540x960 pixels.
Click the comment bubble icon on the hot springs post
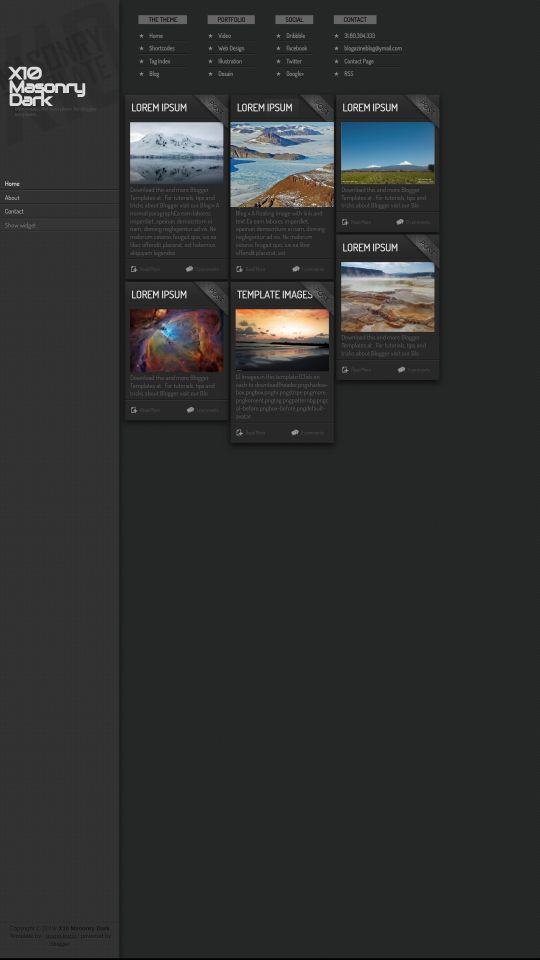[401, 369]
